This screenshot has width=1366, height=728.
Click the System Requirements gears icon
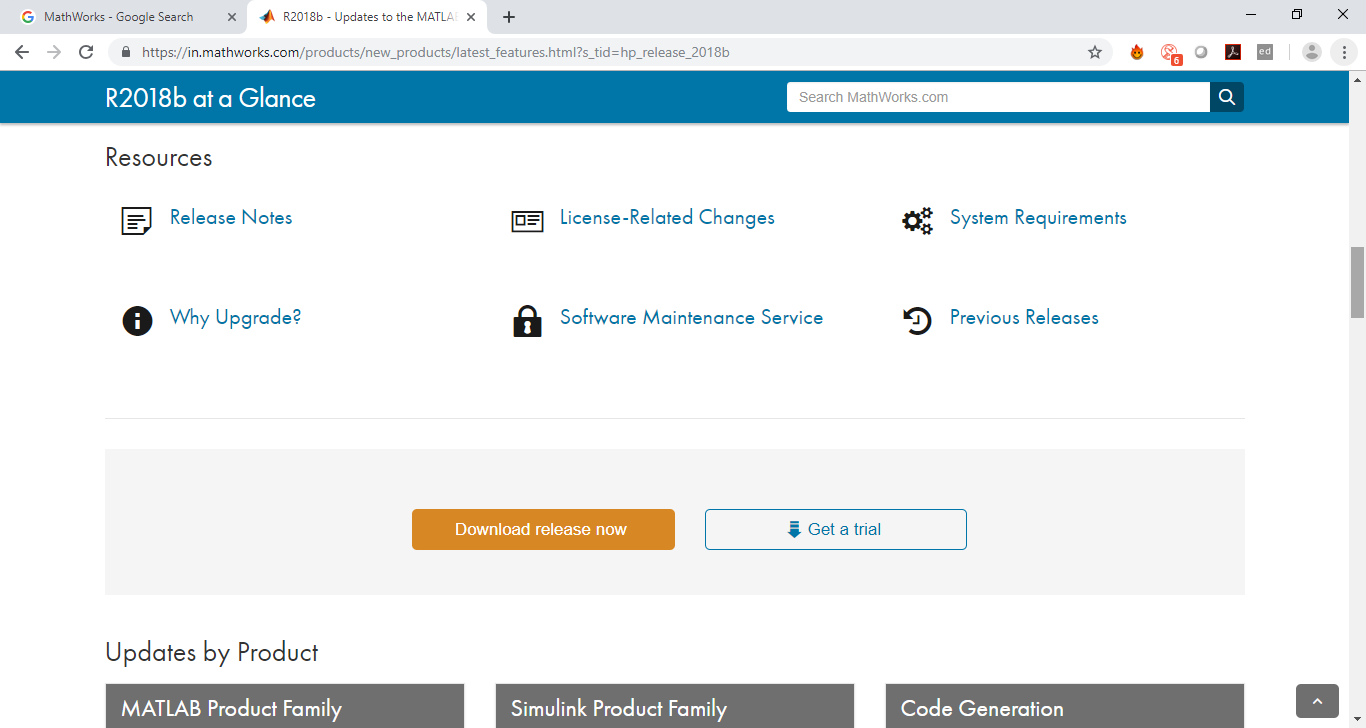[x=917, y=221]
